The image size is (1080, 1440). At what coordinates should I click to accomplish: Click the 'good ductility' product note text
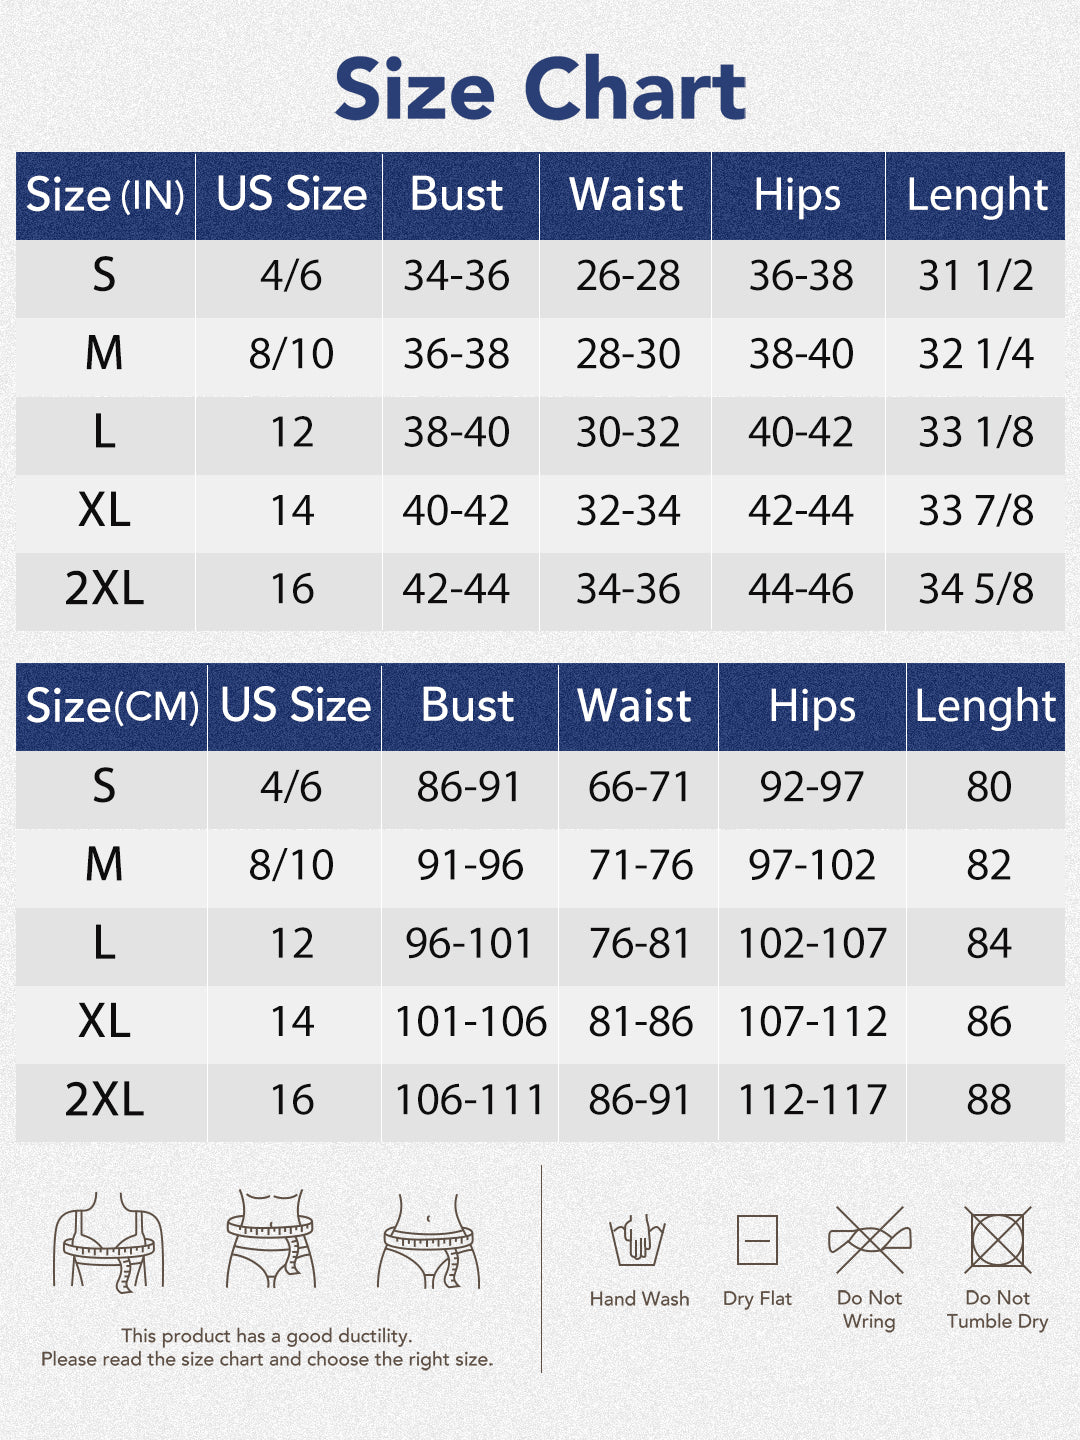(267, 1336)
